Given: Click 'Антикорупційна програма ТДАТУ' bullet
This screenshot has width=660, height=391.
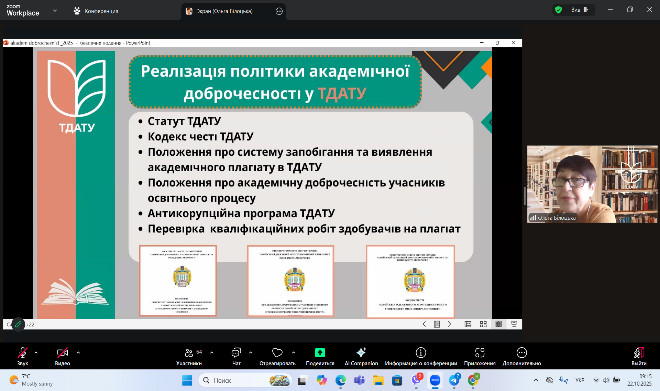Looking at the screenshot, I should [x=241, y=213].
